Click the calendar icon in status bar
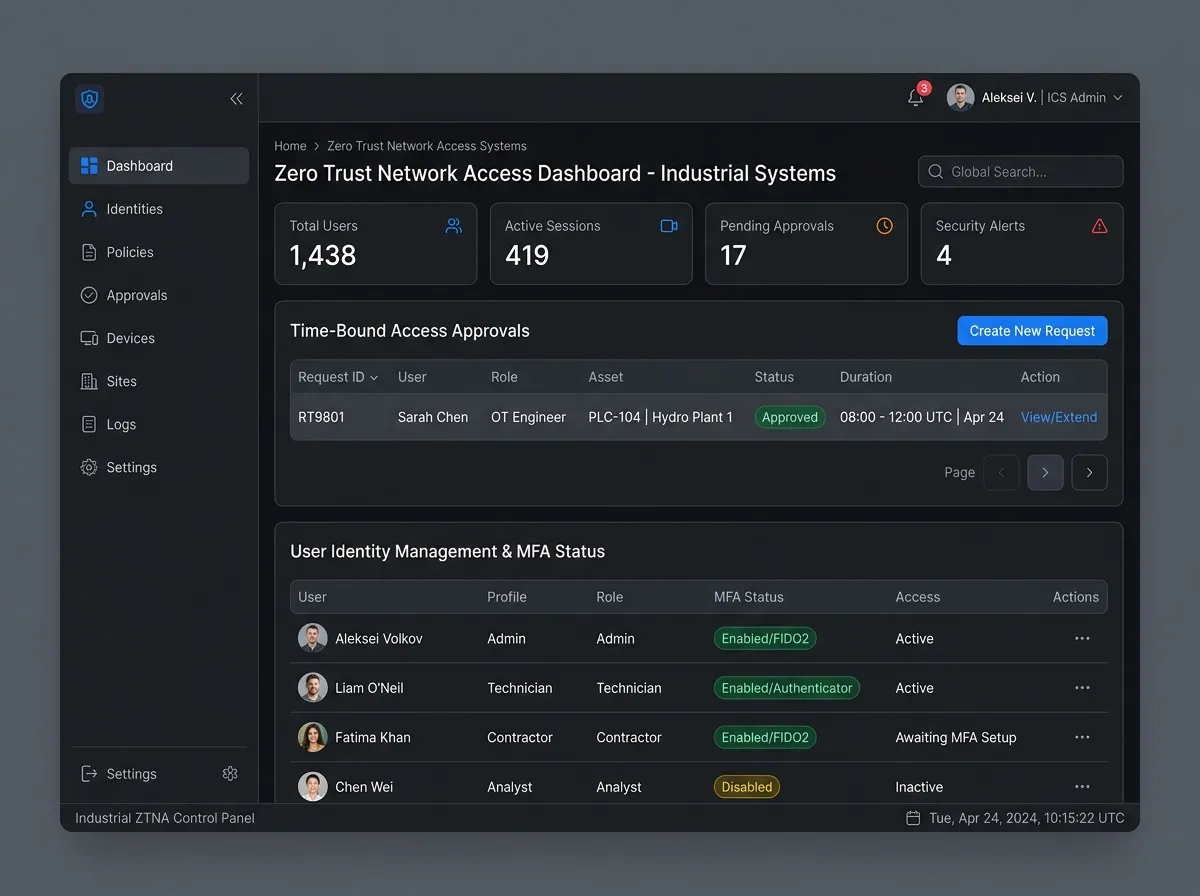 coord(913,818)
